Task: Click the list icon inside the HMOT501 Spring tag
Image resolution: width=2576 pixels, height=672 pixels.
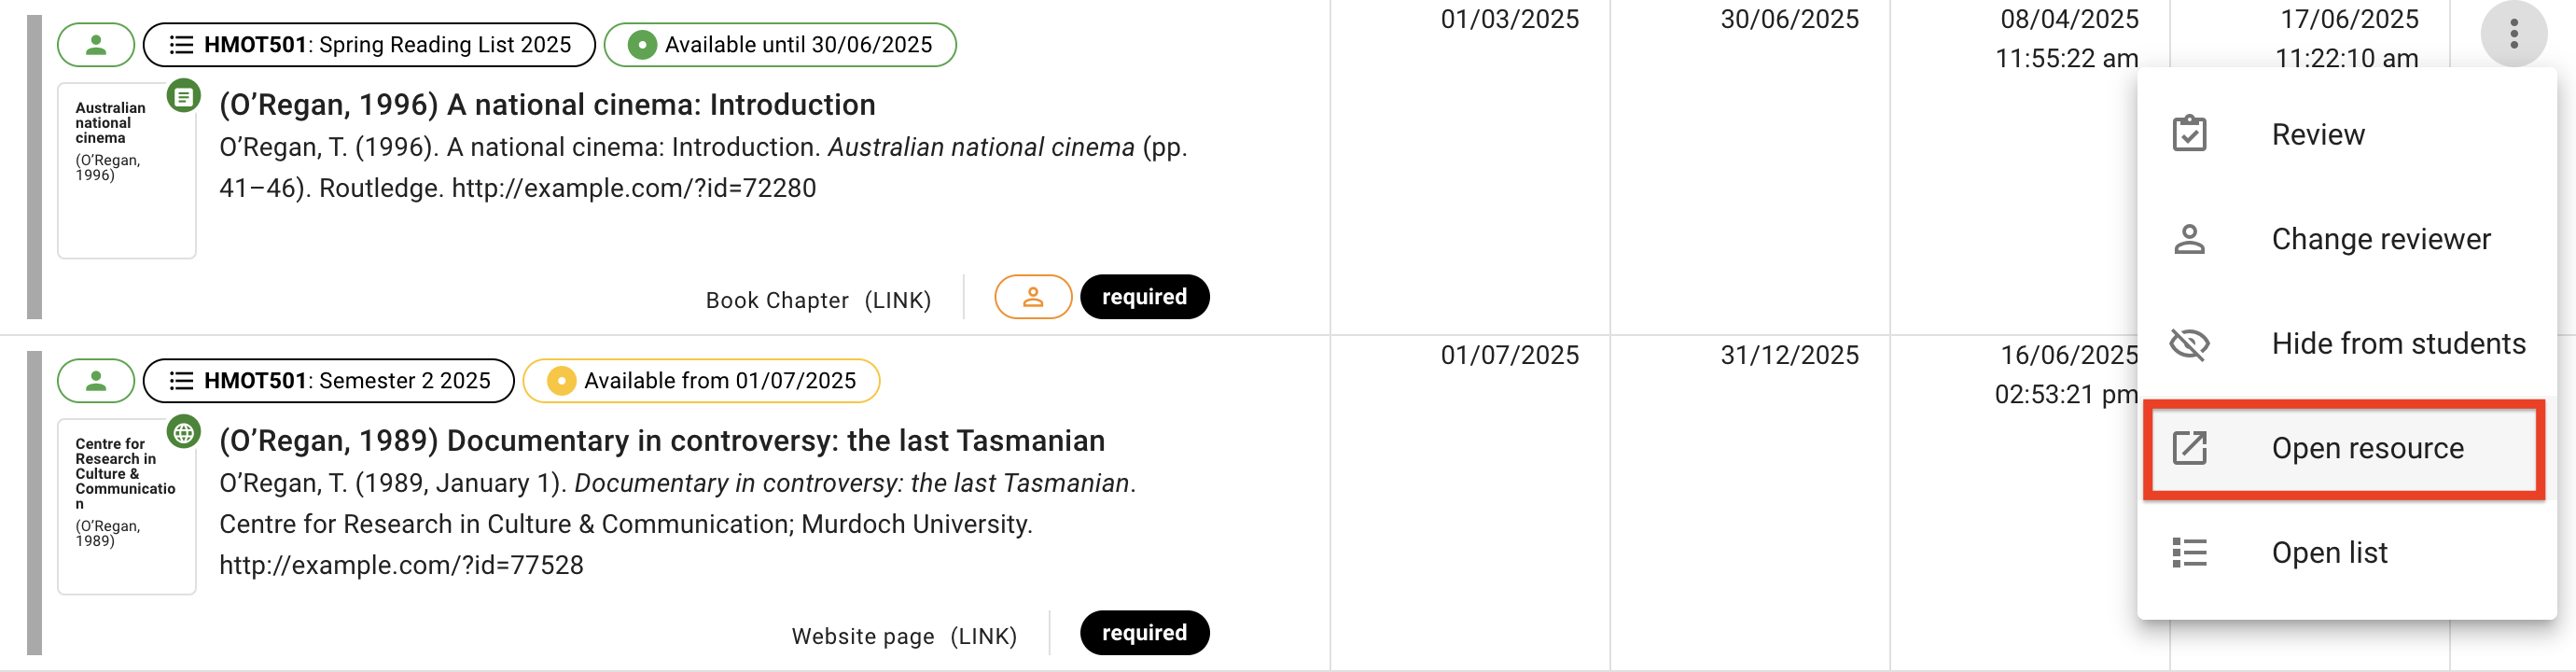Action: pyautogui.click(x=181, y=44)
